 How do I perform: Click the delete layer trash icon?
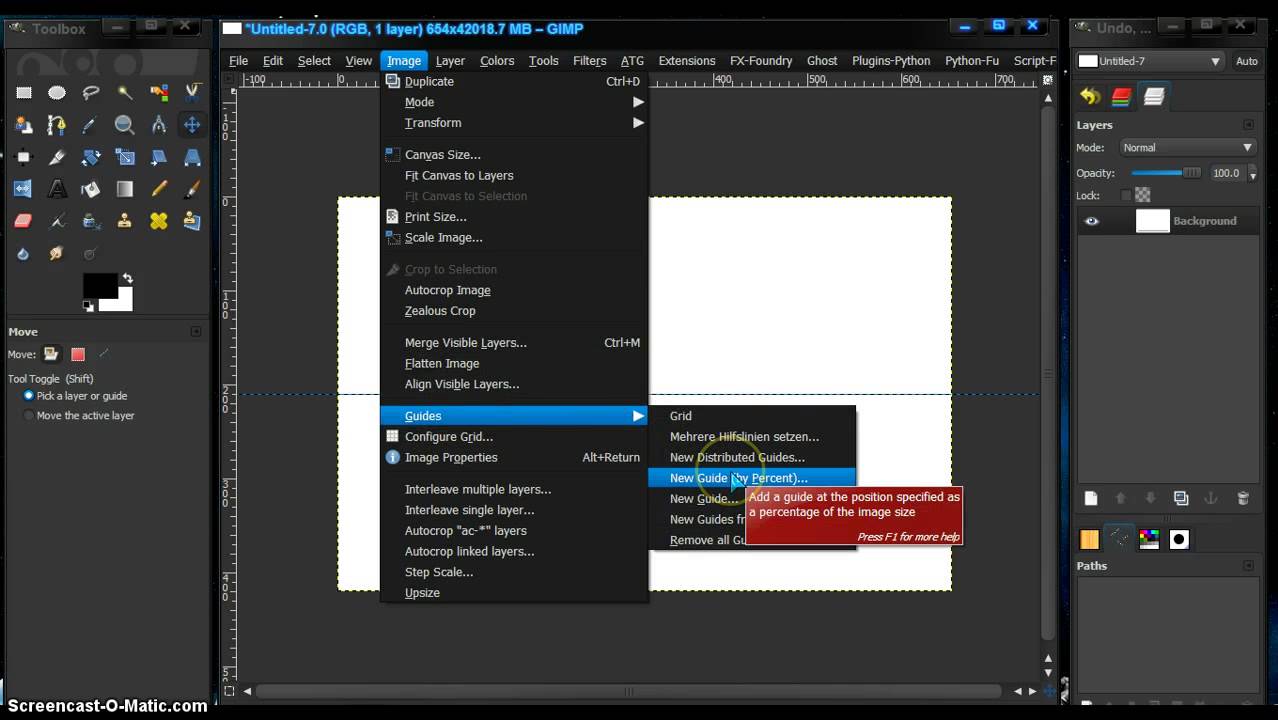point(1243,498)
